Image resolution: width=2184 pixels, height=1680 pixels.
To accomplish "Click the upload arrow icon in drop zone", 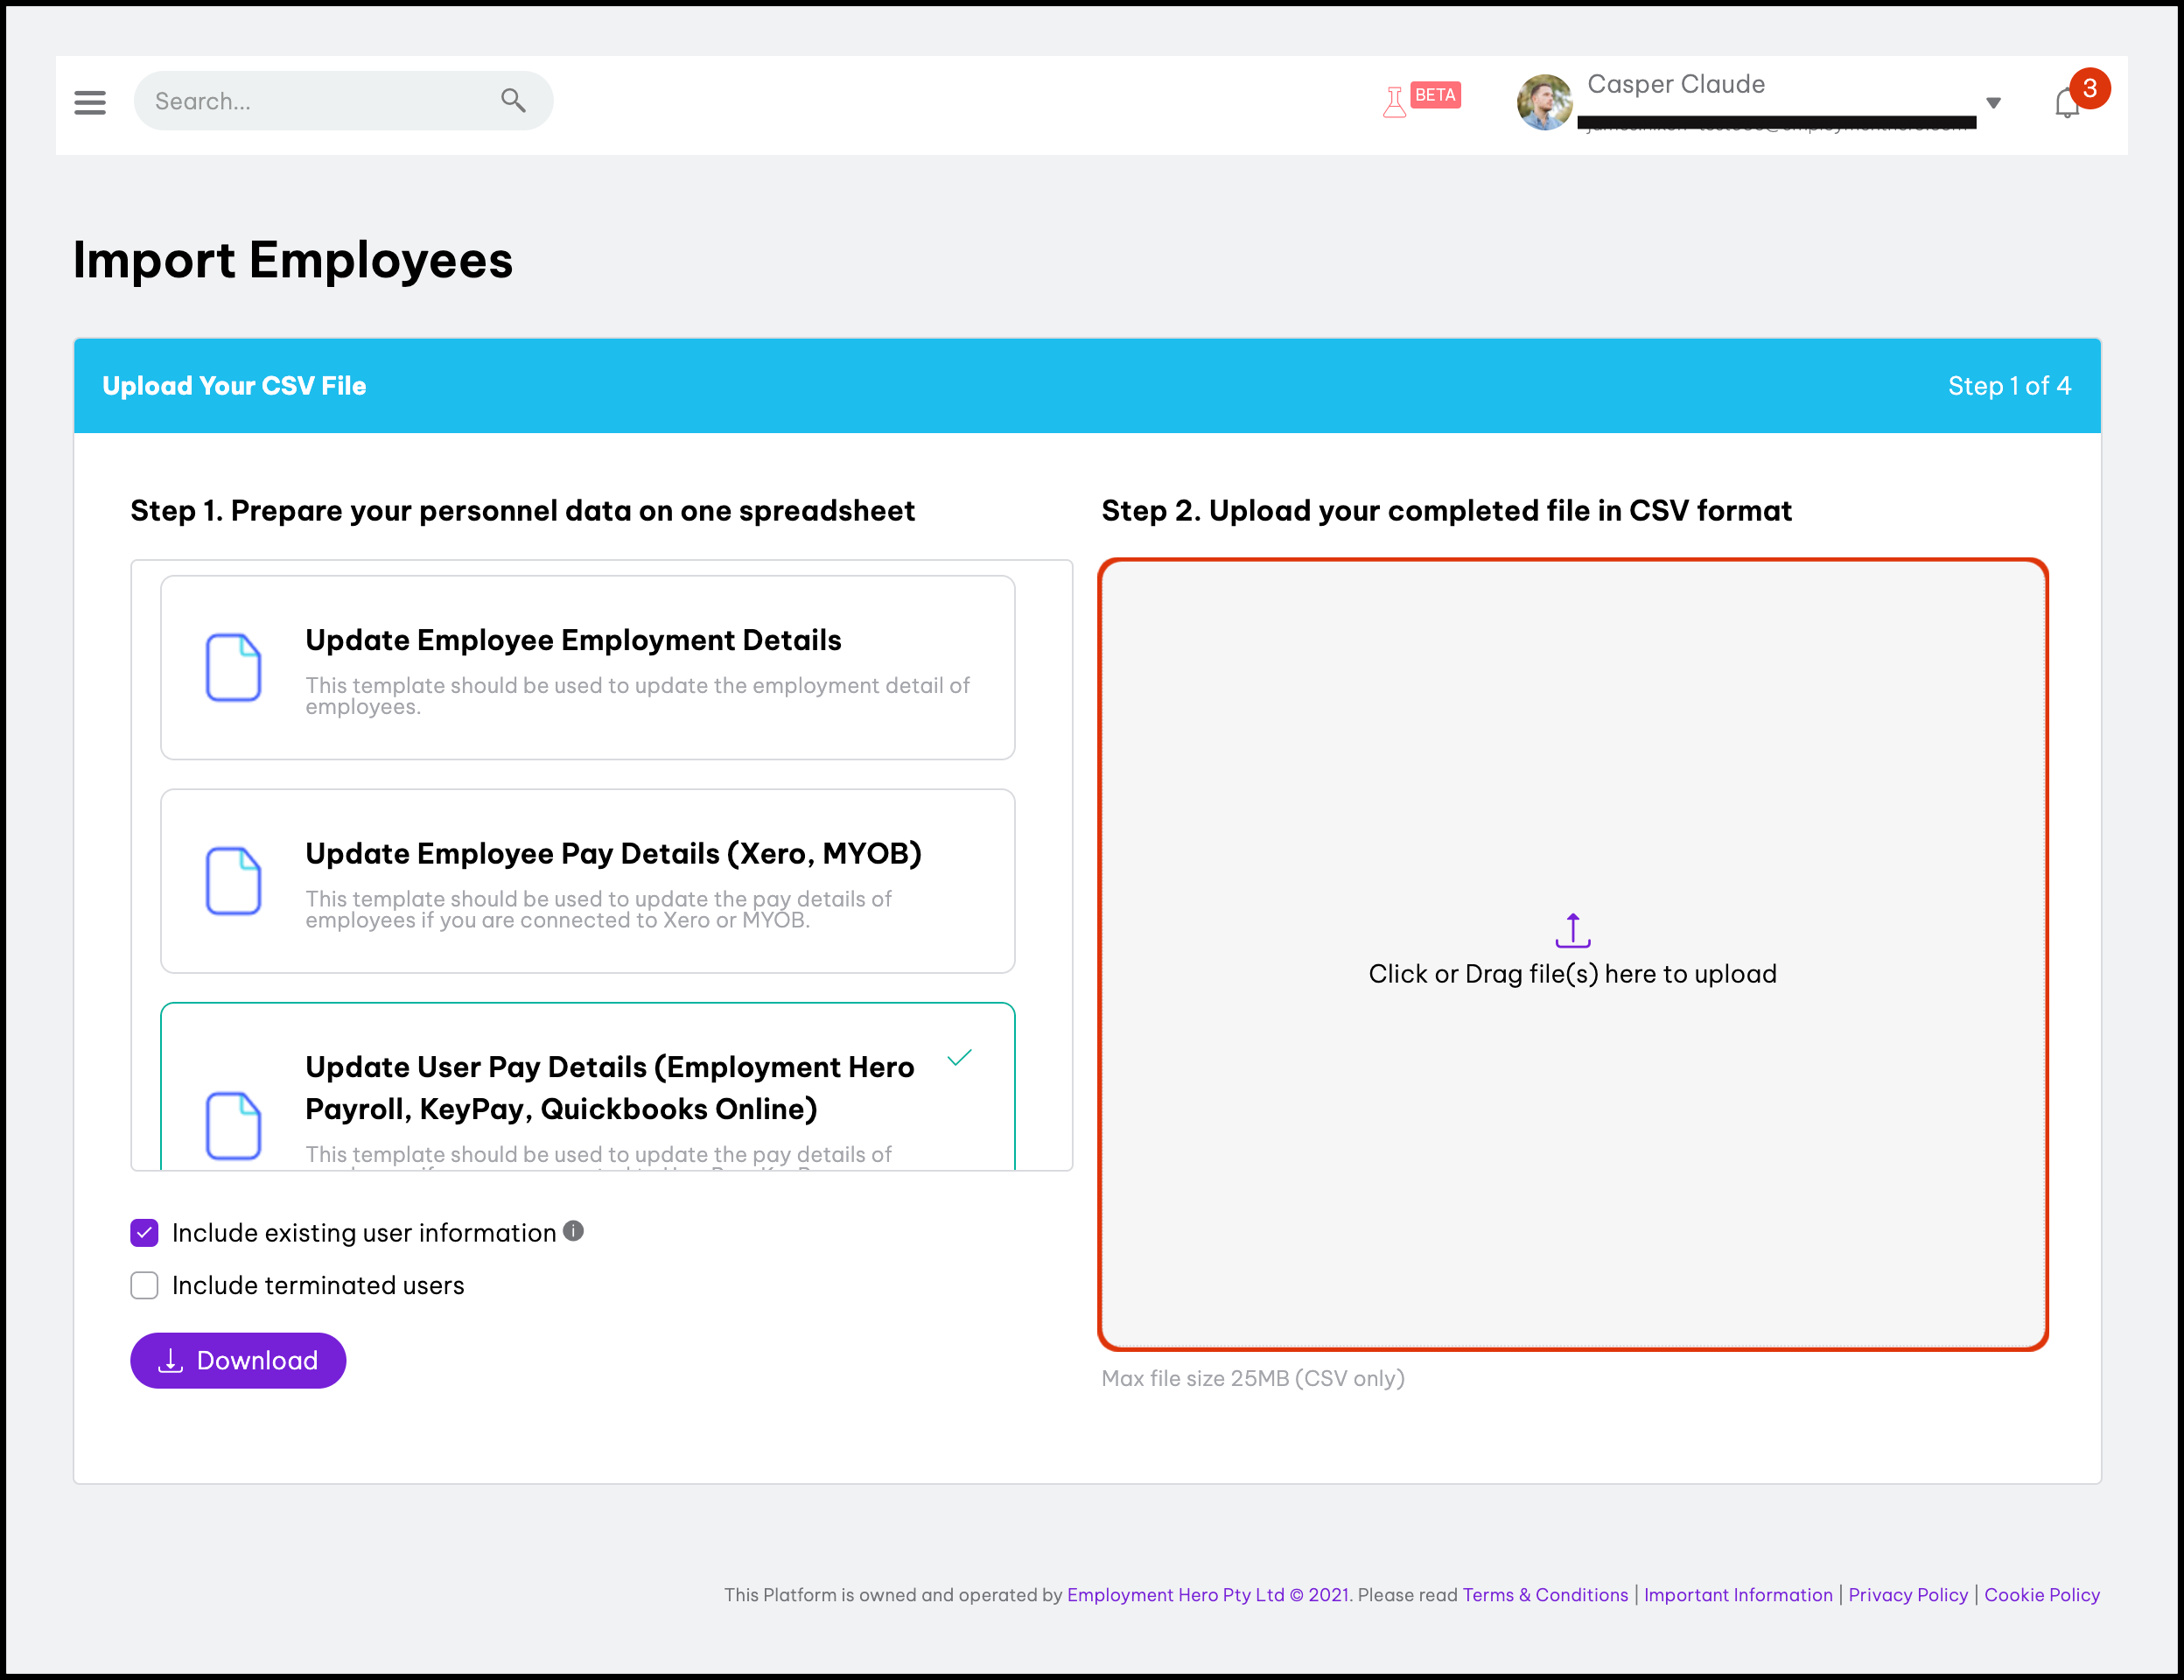I will 1572,930.
